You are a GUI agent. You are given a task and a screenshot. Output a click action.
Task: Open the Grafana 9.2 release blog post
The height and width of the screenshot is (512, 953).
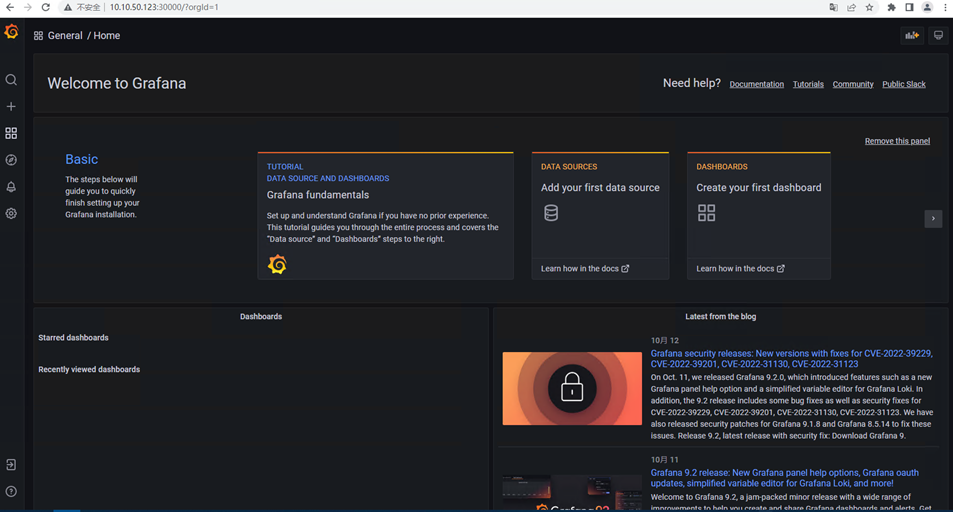coord(785,478)
